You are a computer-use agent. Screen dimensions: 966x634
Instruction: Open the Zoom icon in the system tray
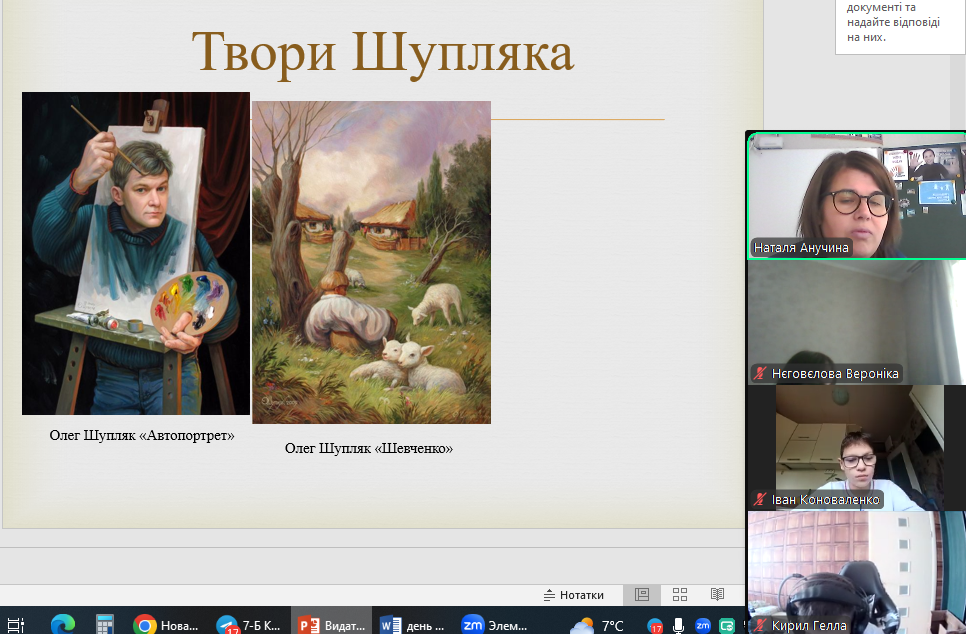(x=703, y=625)
